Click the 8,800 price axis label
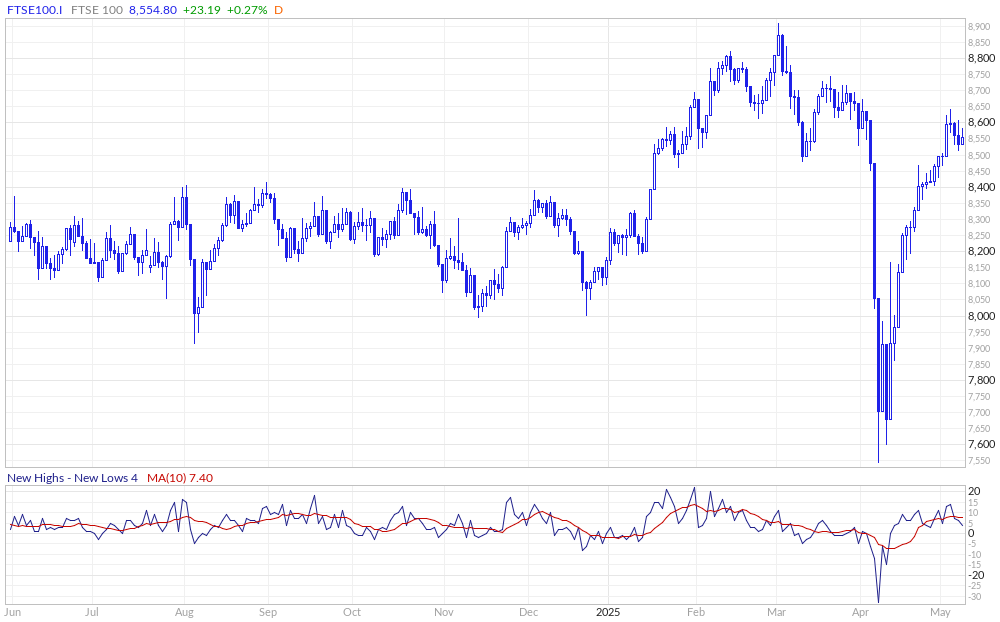The height and width of the screenshot is (622, 1000). 982,58
